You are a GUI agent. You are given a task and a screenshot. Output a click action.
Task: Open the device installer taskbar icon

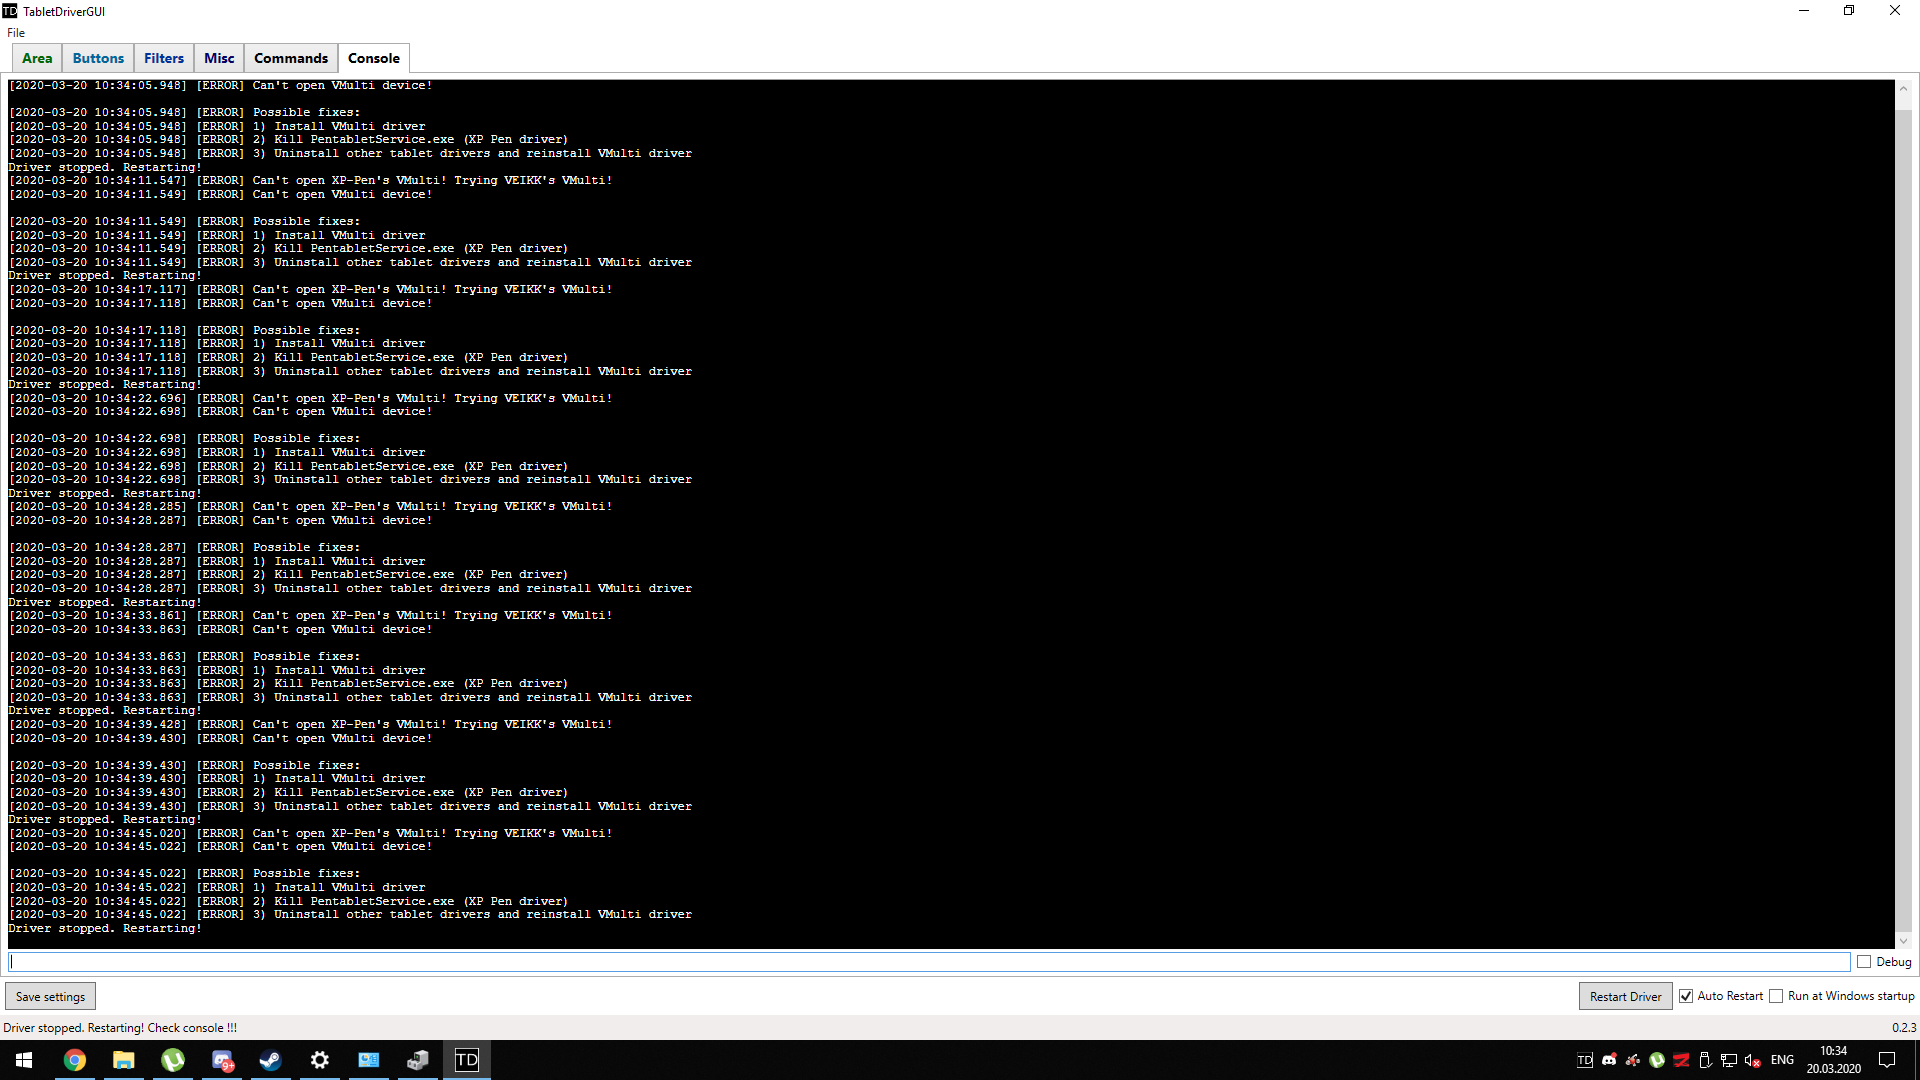(418, 1060)
